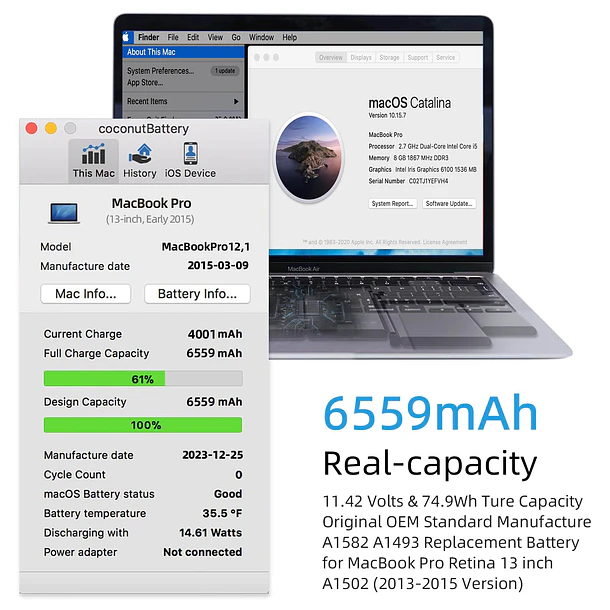
Task: Click the Apple menu logo
Action: pyautogui.click(x=127, y=37)
